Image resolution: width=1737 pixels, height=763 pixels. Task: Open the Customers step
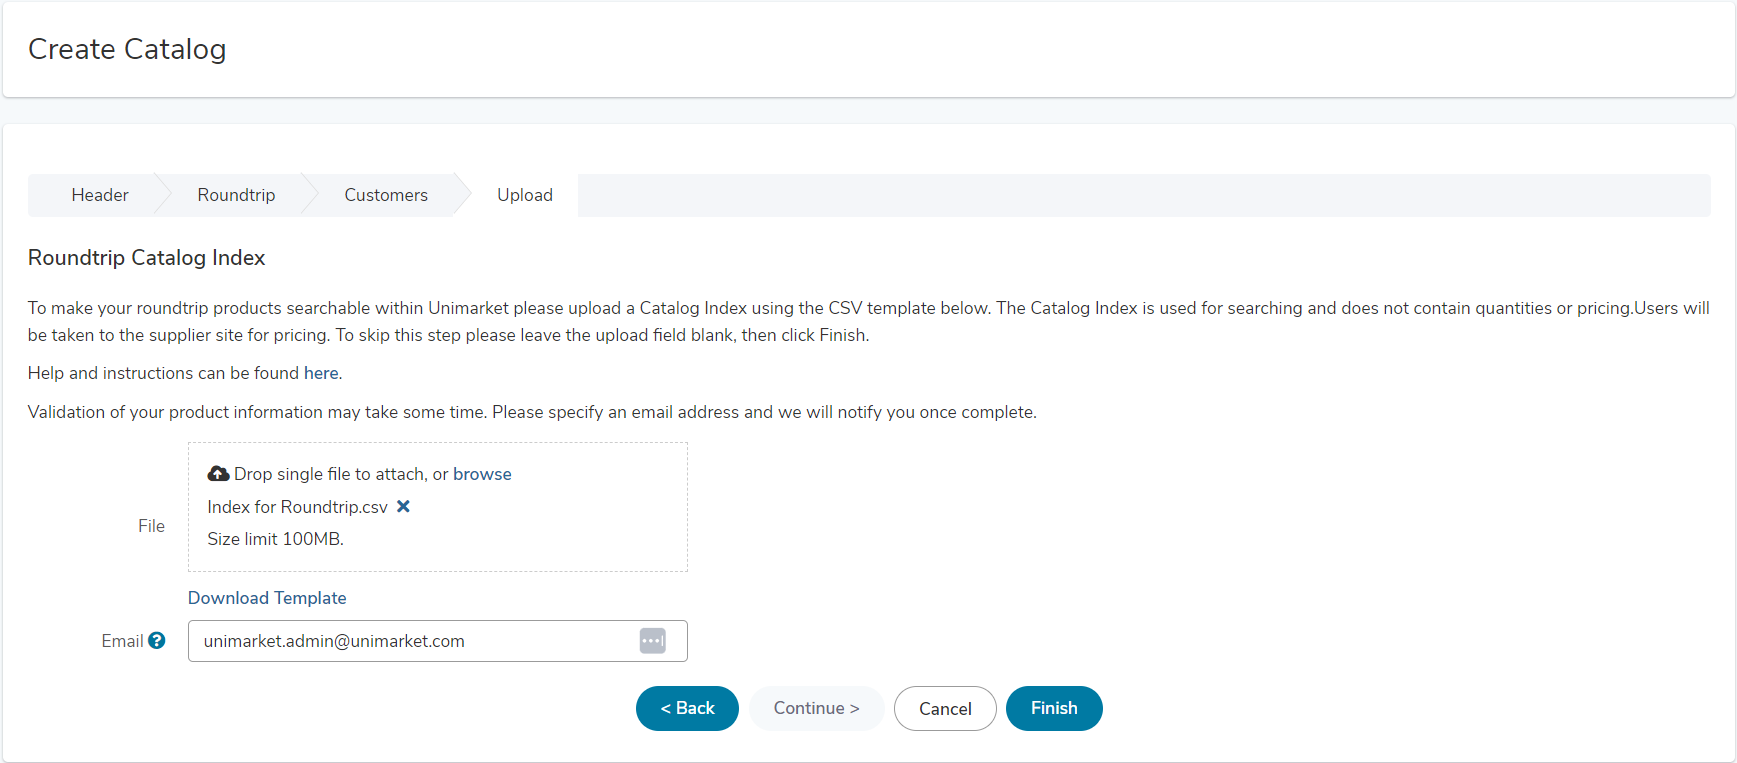pos(386,195)
